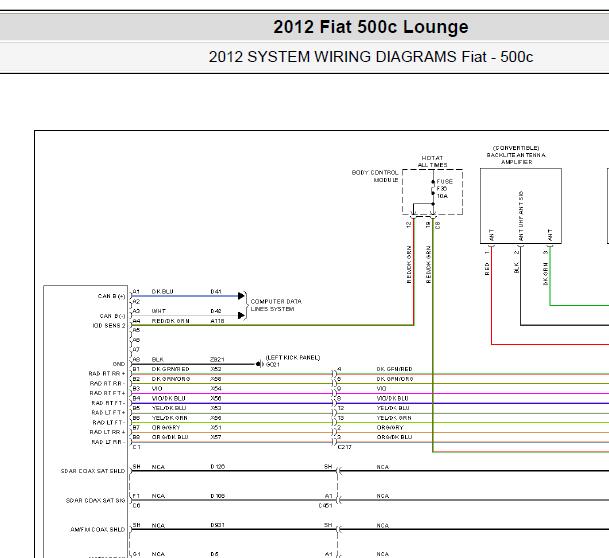Screen dimensions: 609x558
Task: Select the "AM/FM COAX SHLD" label
Action: point(97,530)
